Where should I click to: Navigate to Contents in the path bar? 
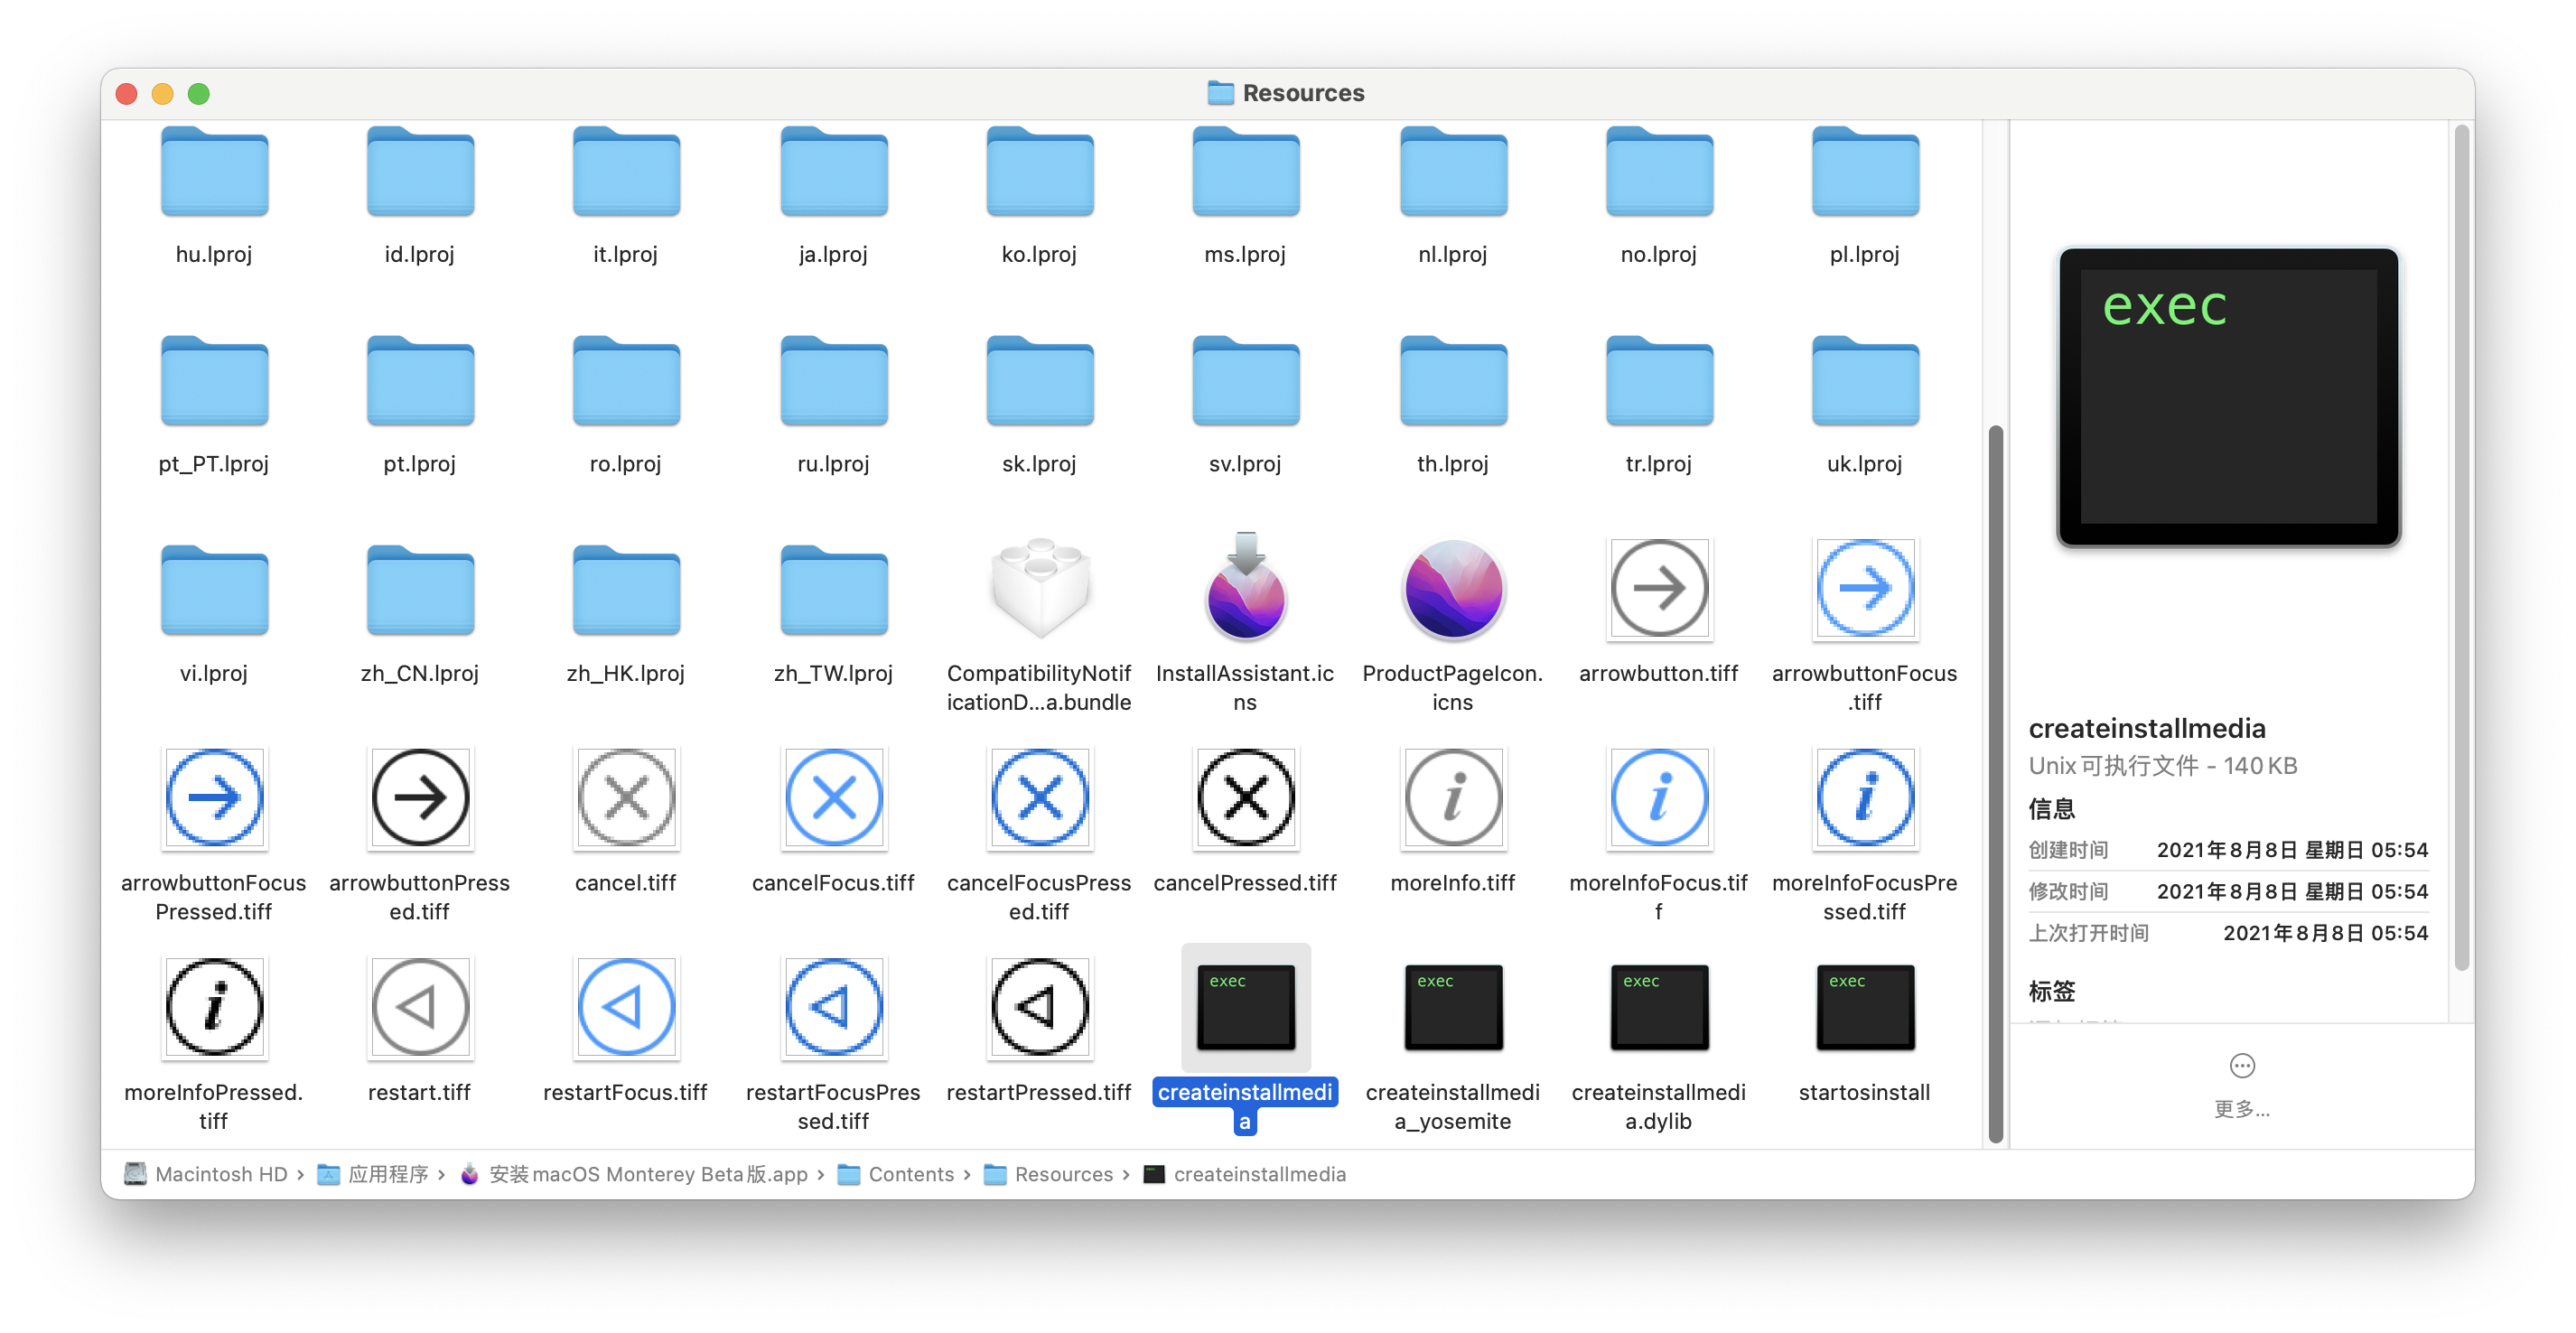tap(912, 1174)
